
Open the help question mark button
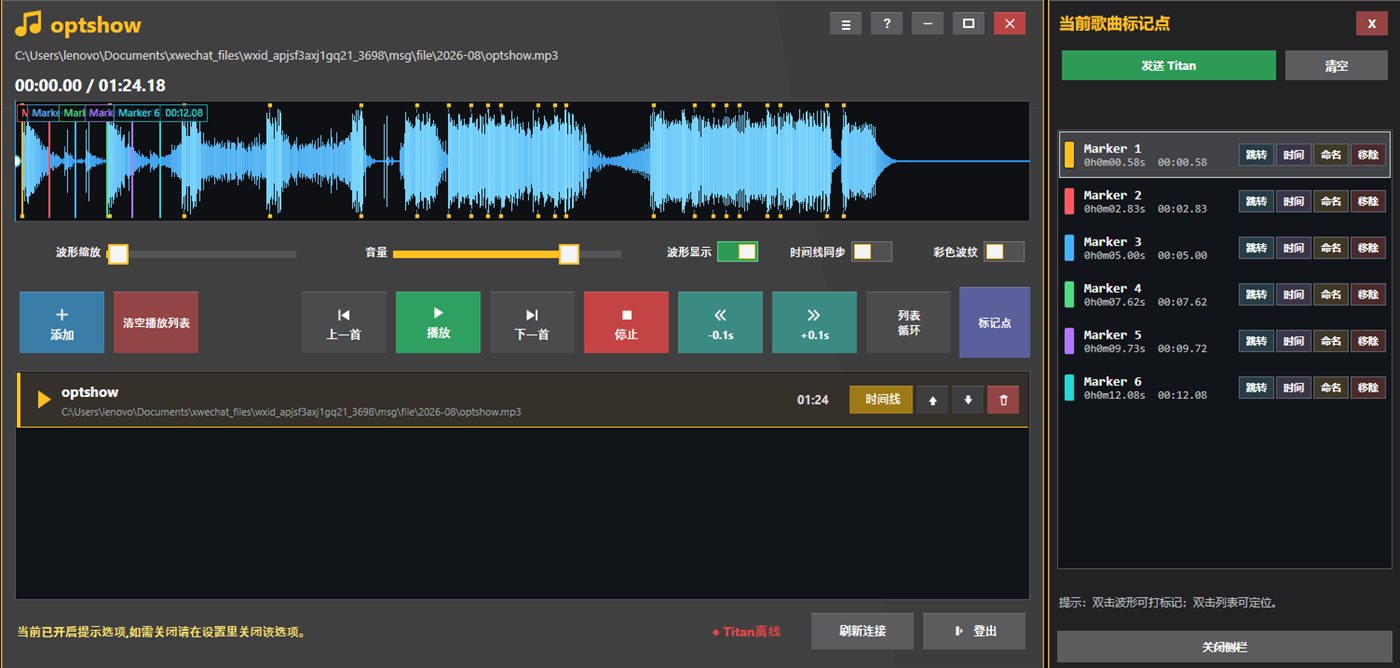[887, 23]
